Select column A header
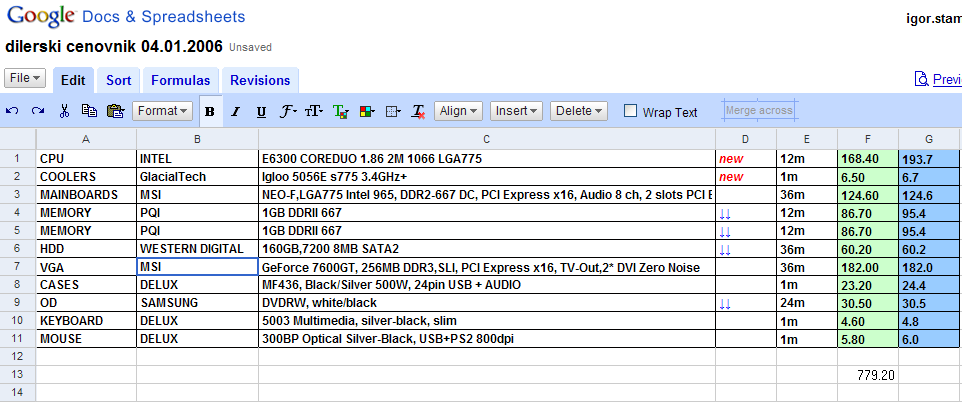 point(86,139)
